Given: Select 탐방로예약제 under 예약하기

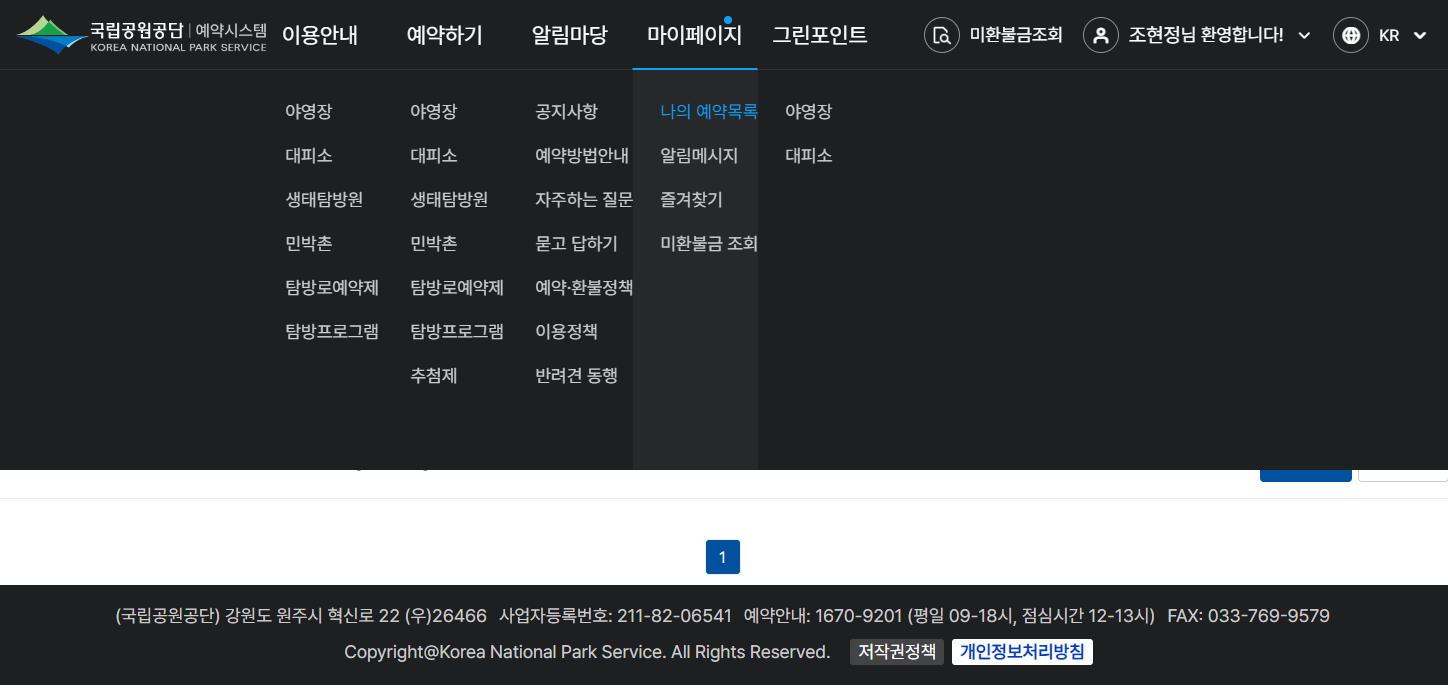Looking at the screenshot, I should [x=457, y=288].
